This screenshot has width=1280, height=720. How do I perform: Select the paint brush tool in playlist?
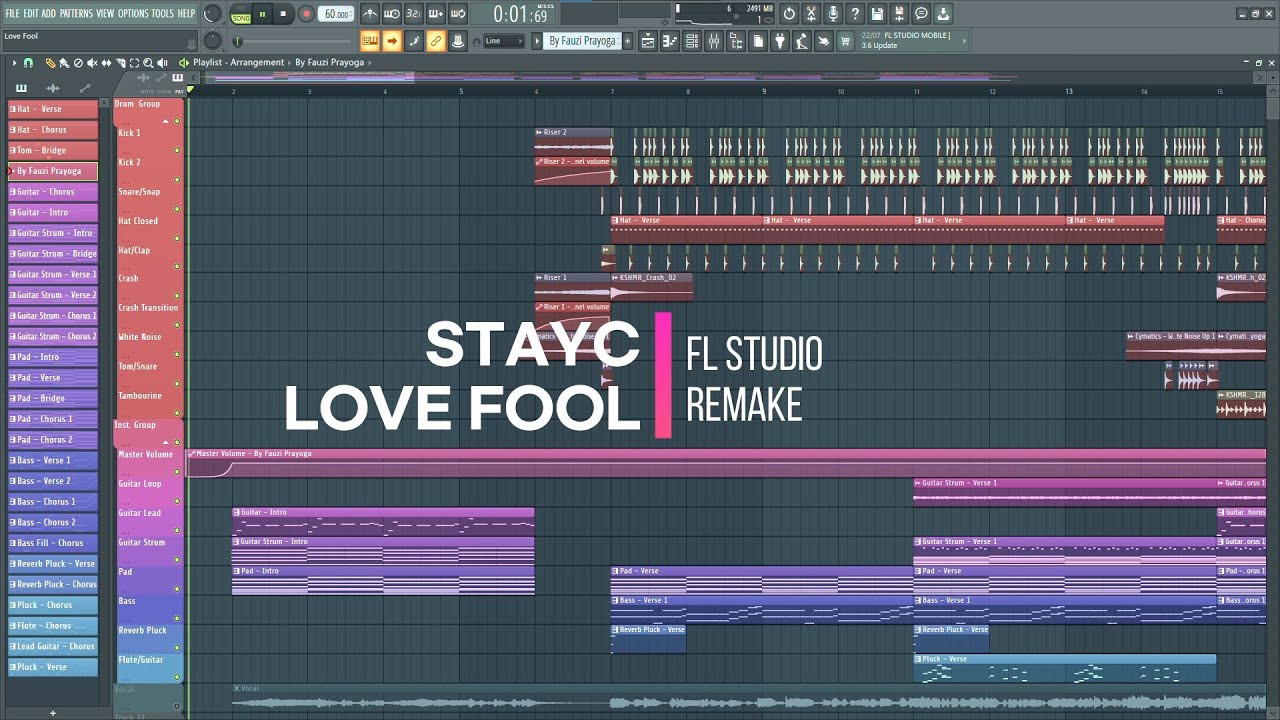point(64,63)
